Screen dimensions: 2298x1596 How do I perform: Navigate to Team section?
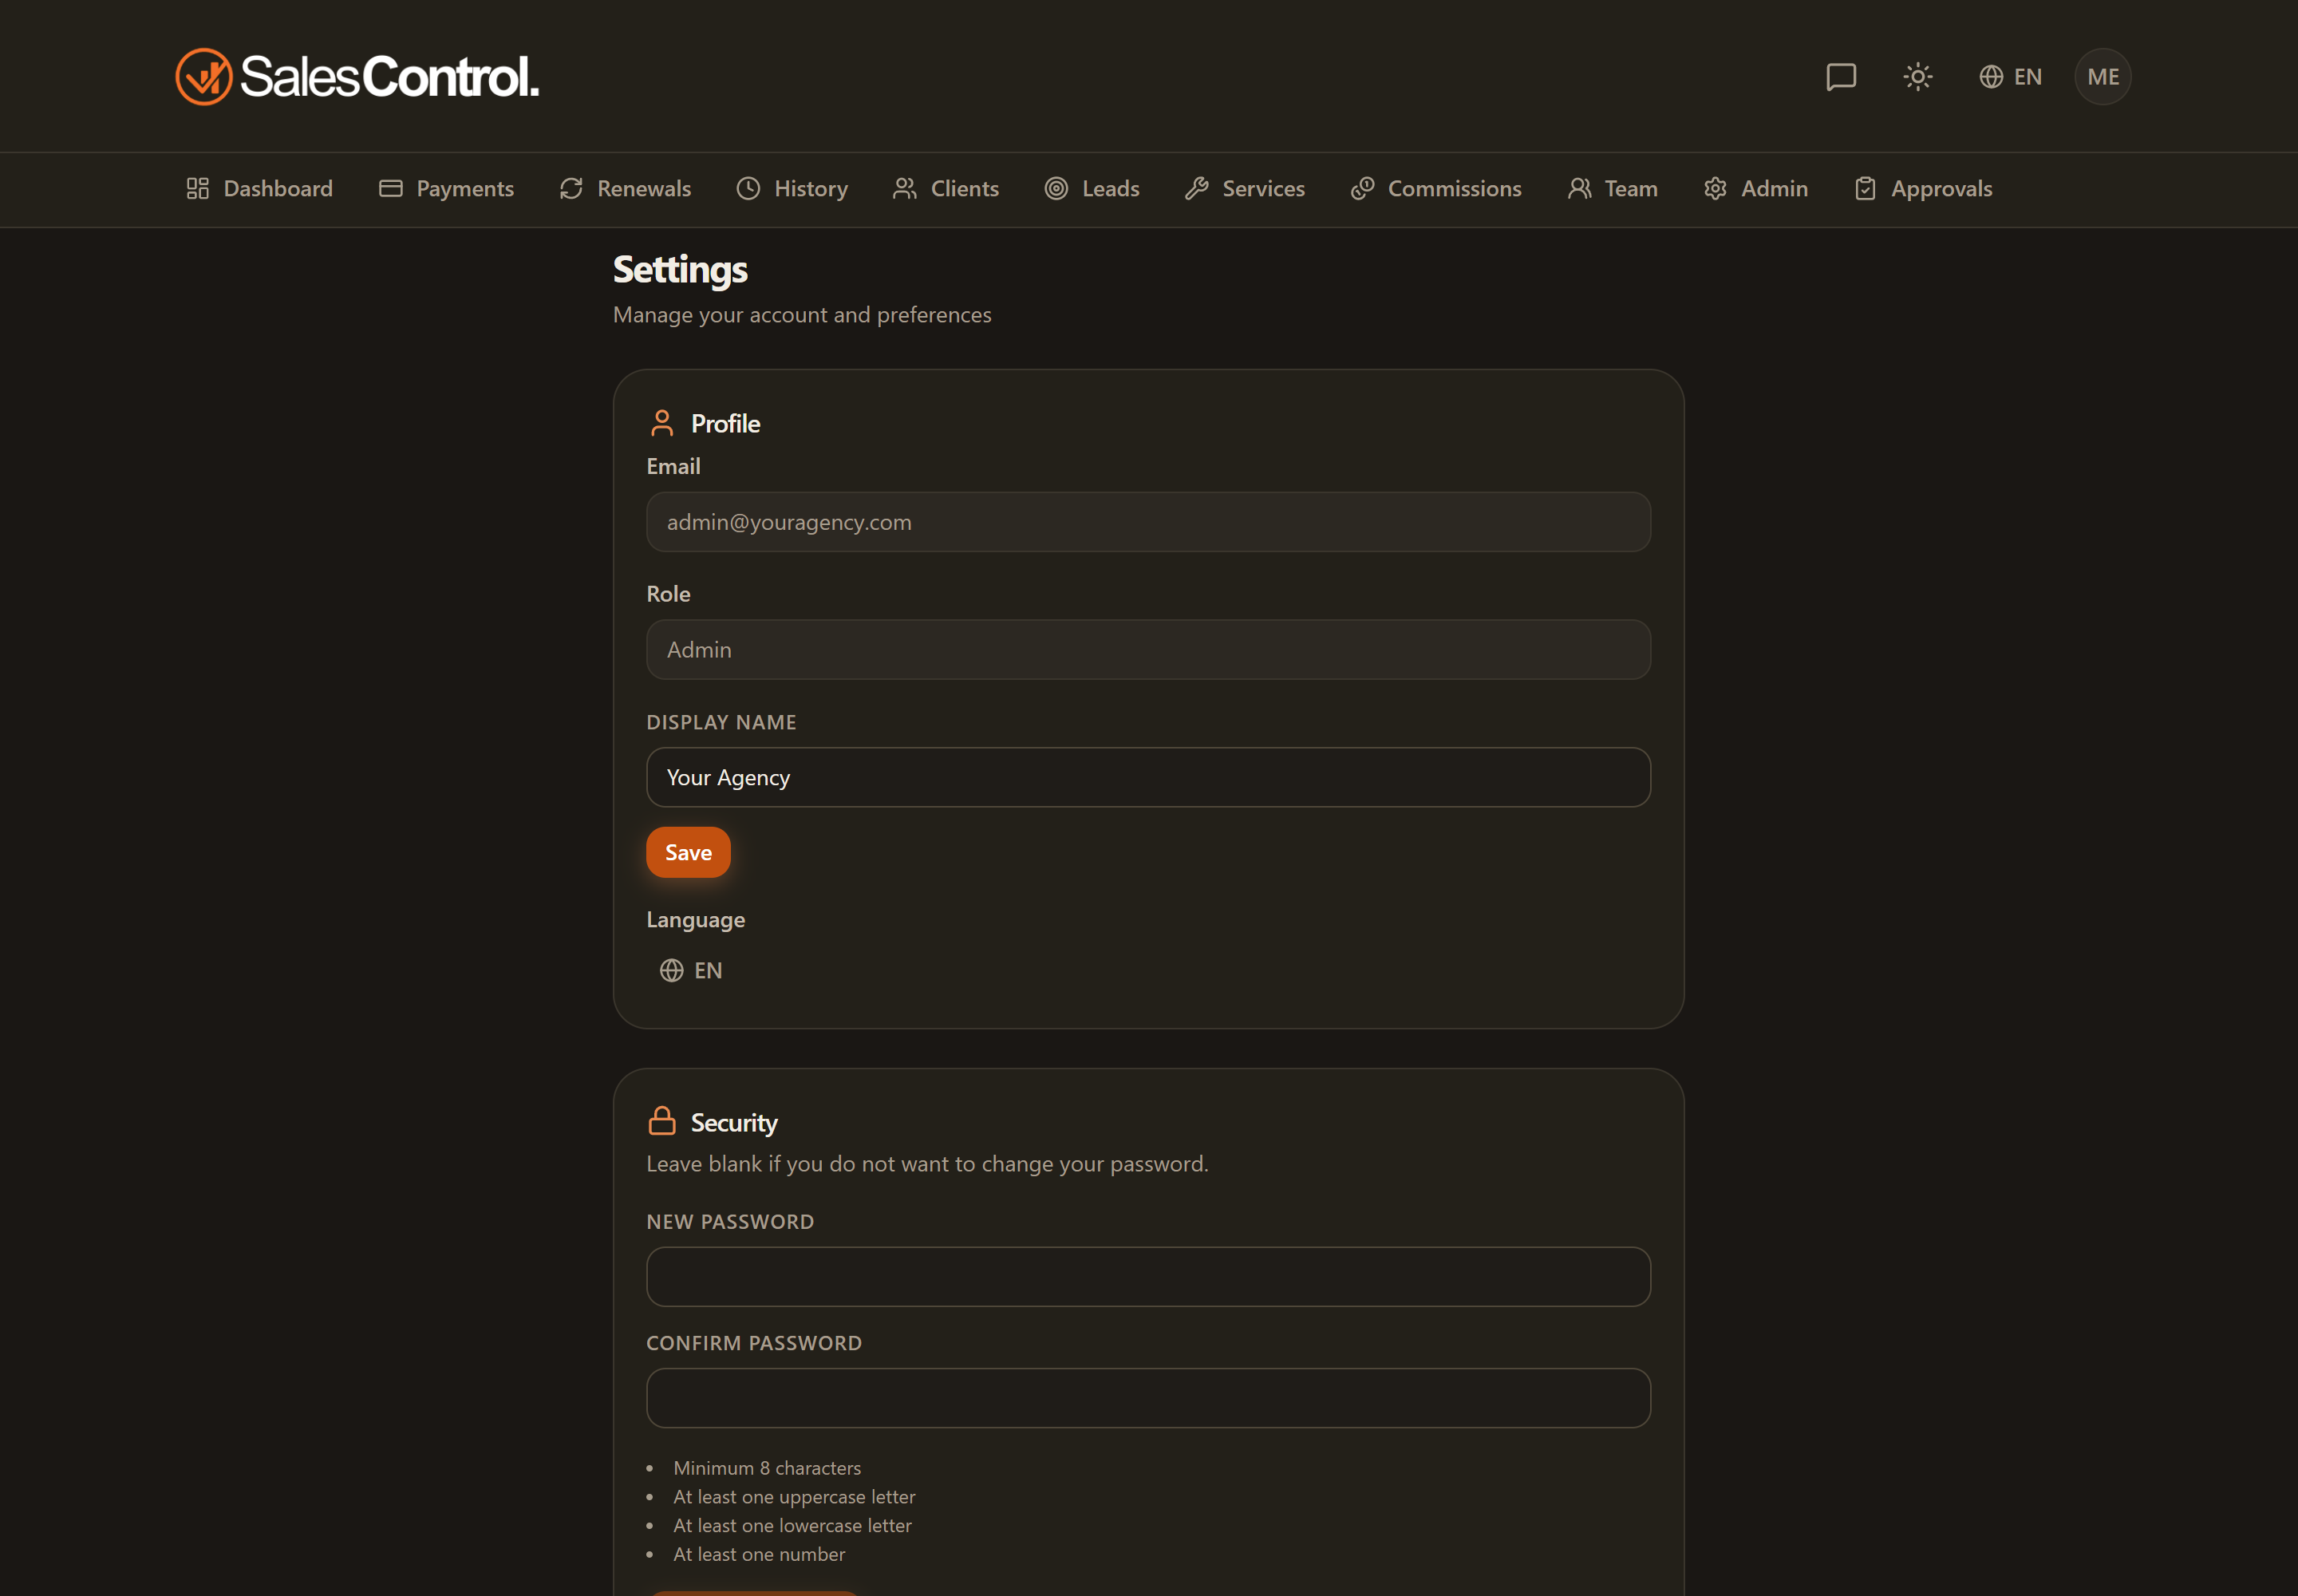point(1612,189)
